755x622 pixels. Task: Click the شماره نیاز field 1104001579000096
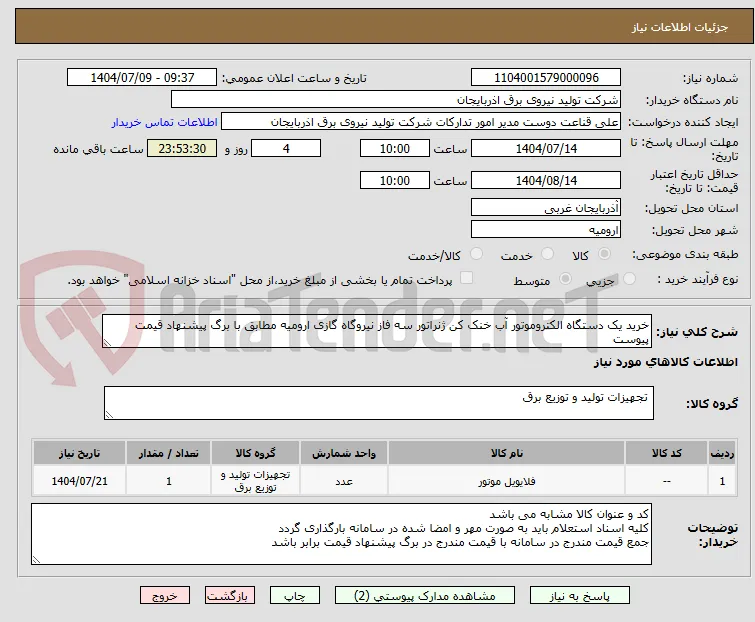546,78
